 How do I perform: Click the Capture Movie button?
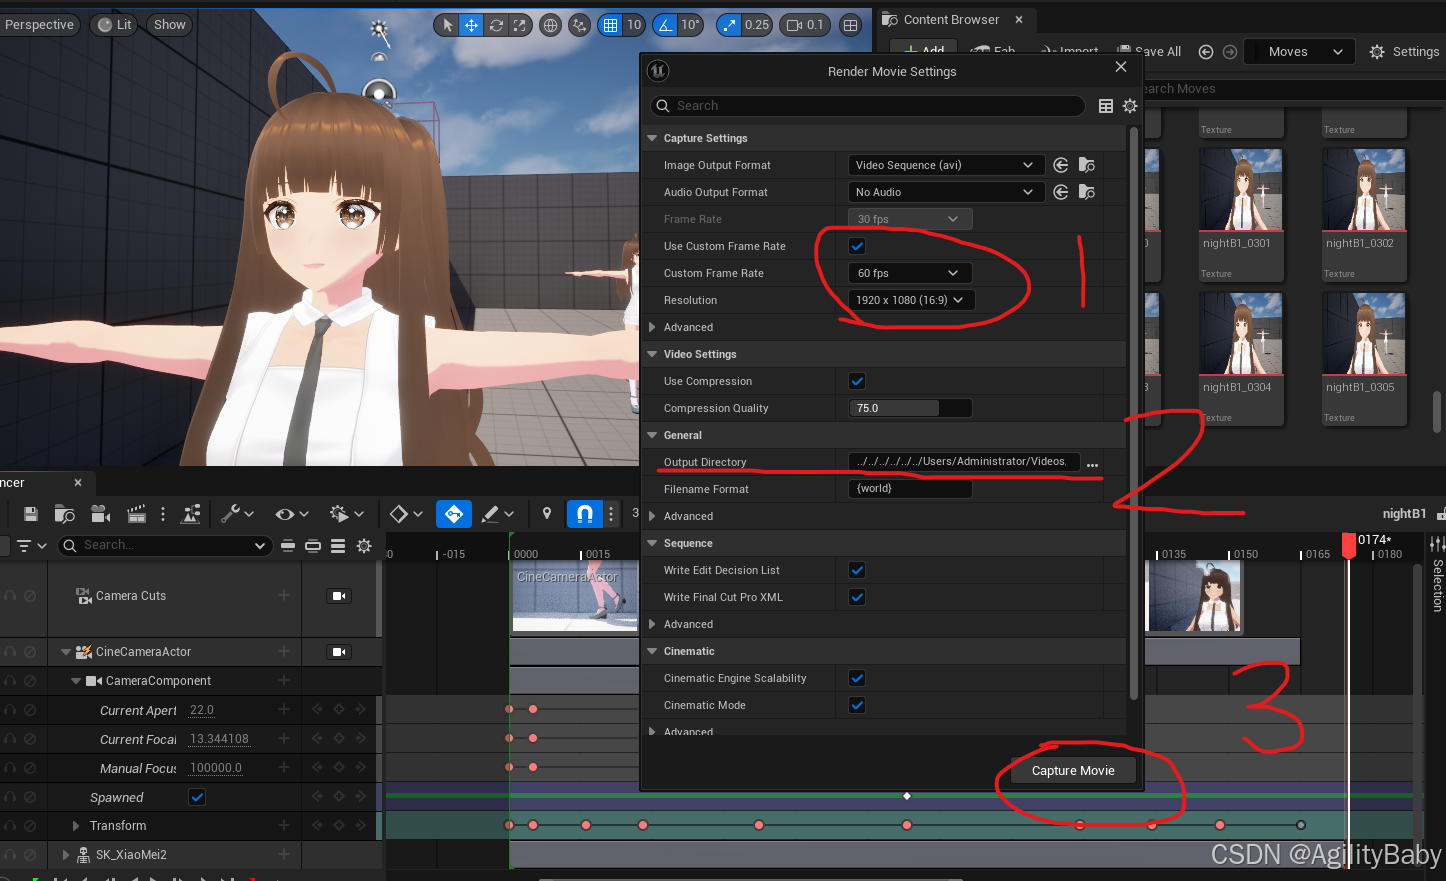1073,770
